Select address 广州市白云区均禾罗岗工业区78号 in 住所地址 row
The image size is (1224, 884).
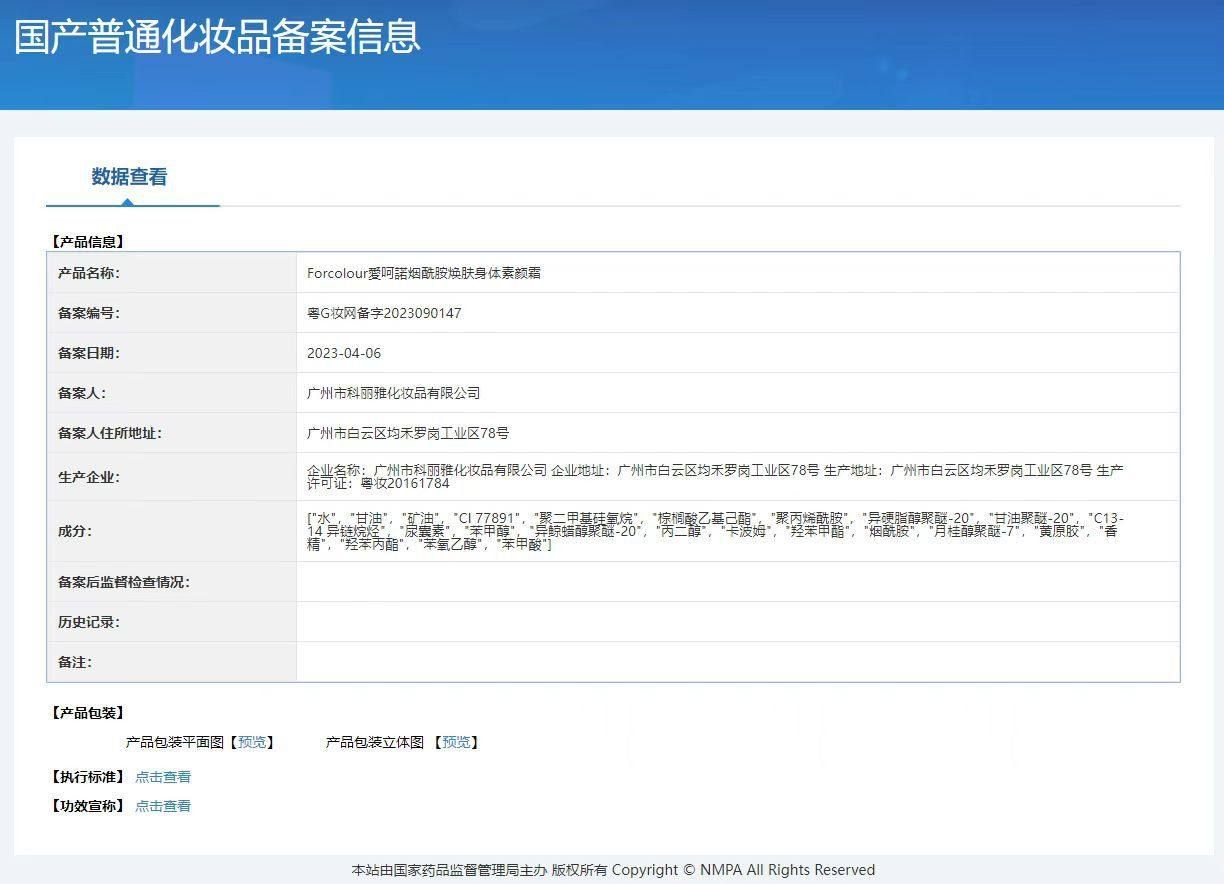(x=408, y=433)
